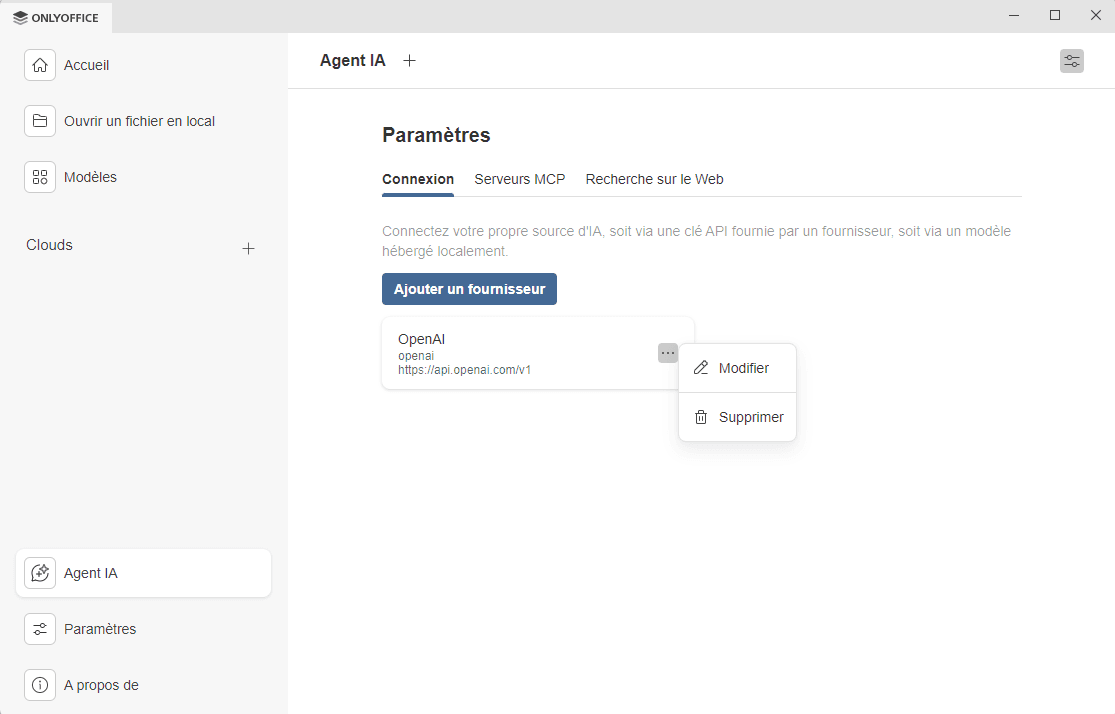Image resolution: width=1115 pixels, height=714 pixels.
Task: Expand Clouds with the plus button
Action: pos(248,248)
